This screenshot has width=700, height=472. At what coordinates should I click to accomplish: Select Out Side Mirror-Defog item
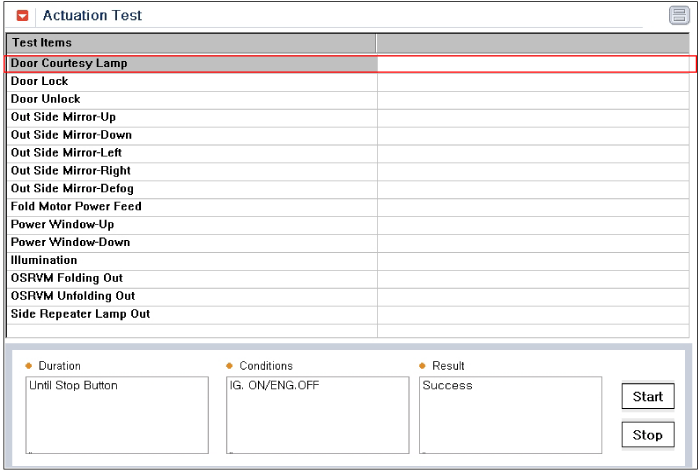pyautogui.click(x=348, y=189)
